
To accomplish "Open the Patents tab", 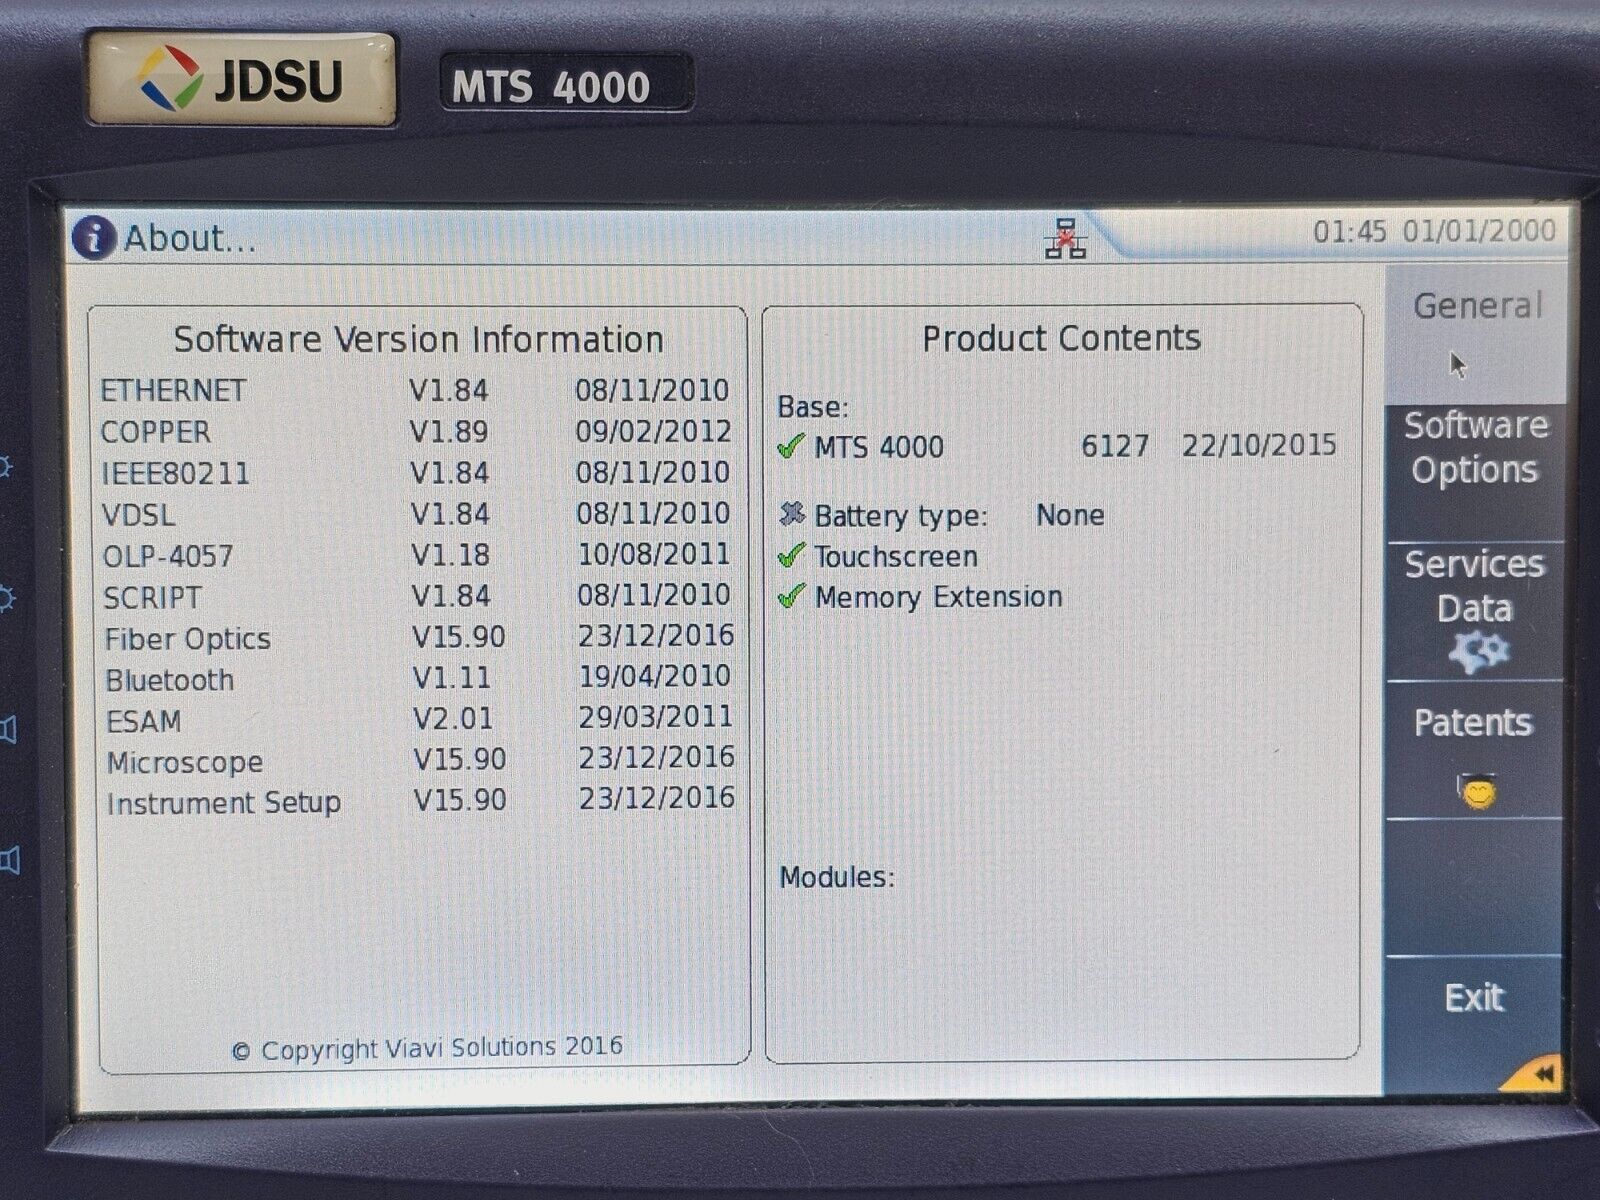I will click(x=1474, y=750).
